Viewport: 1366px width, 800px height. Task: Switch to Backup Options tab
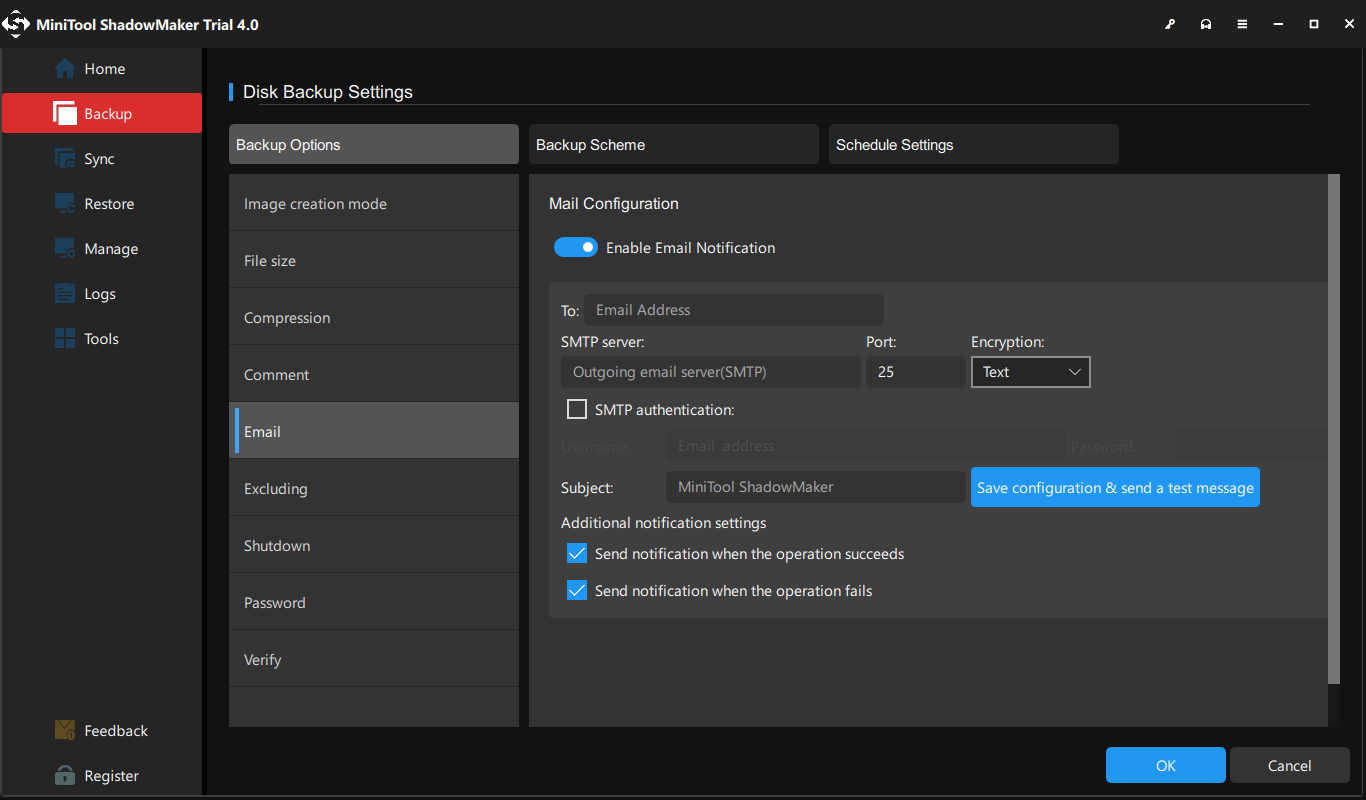tap(374, 144)
